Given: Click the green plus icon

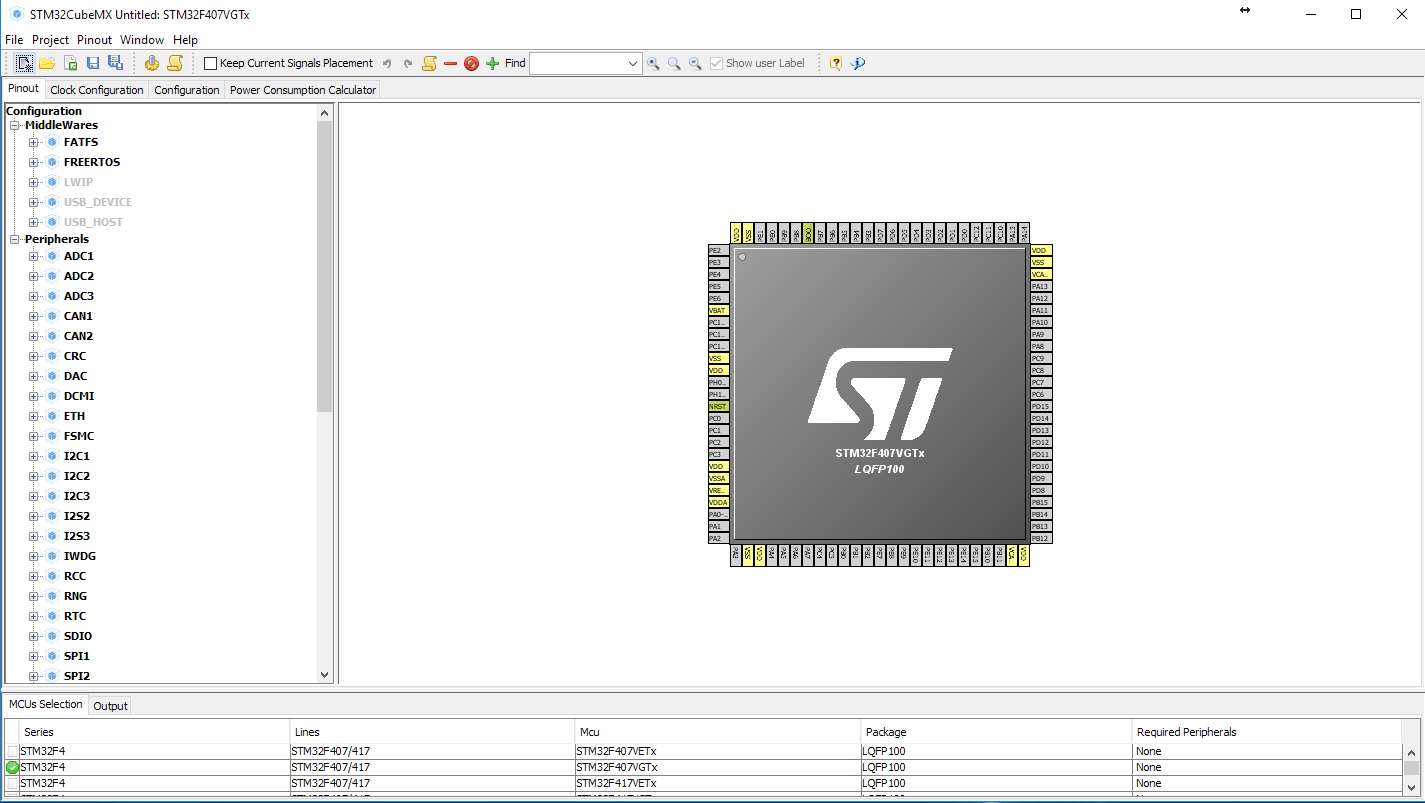Looking at the screenshot, I should pos(492,63).
